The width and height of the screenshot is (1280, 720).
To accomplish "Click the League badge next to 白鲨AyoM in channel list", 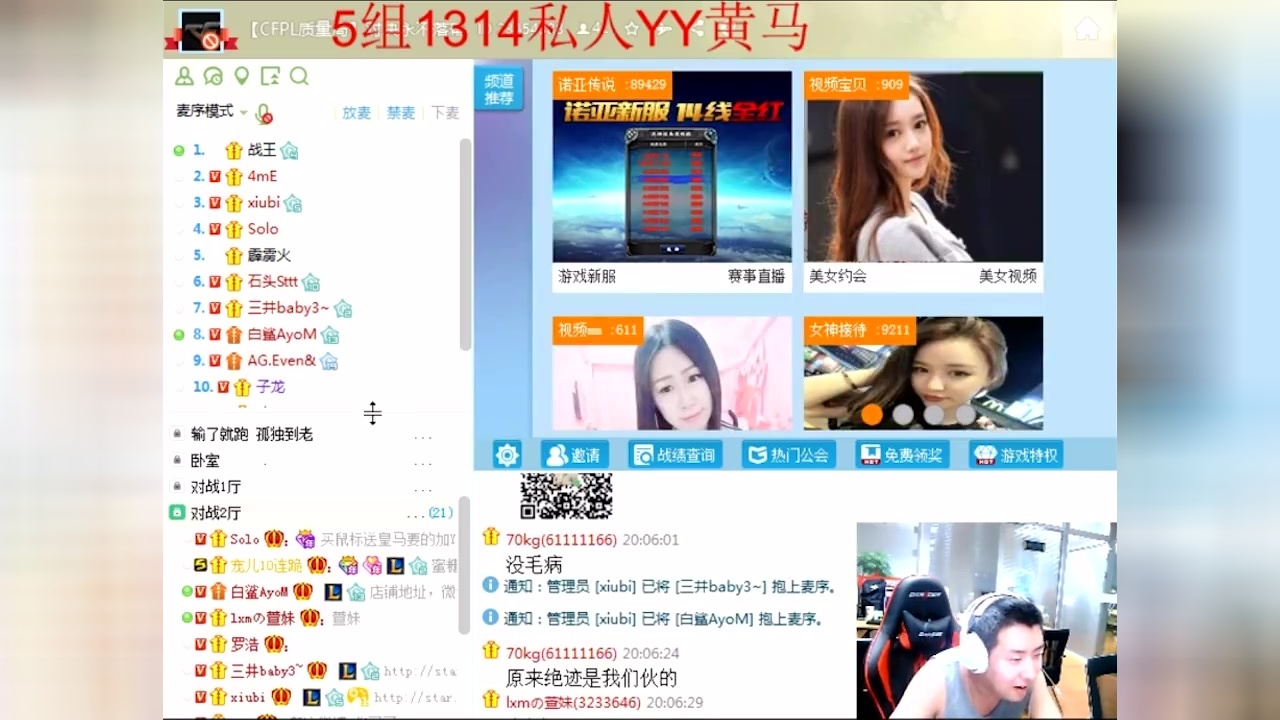I will tap(333, 592).
